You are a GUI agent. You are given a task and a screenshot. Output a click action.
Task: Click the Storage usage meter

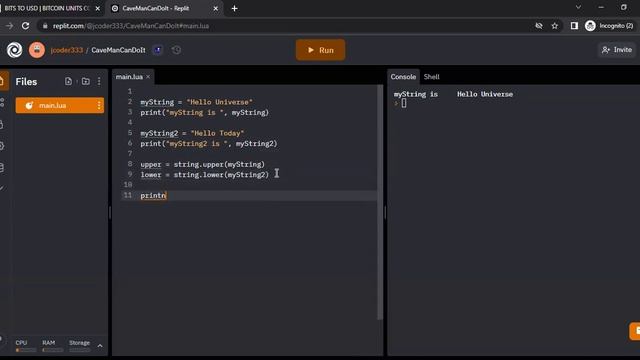pos(80,346)
